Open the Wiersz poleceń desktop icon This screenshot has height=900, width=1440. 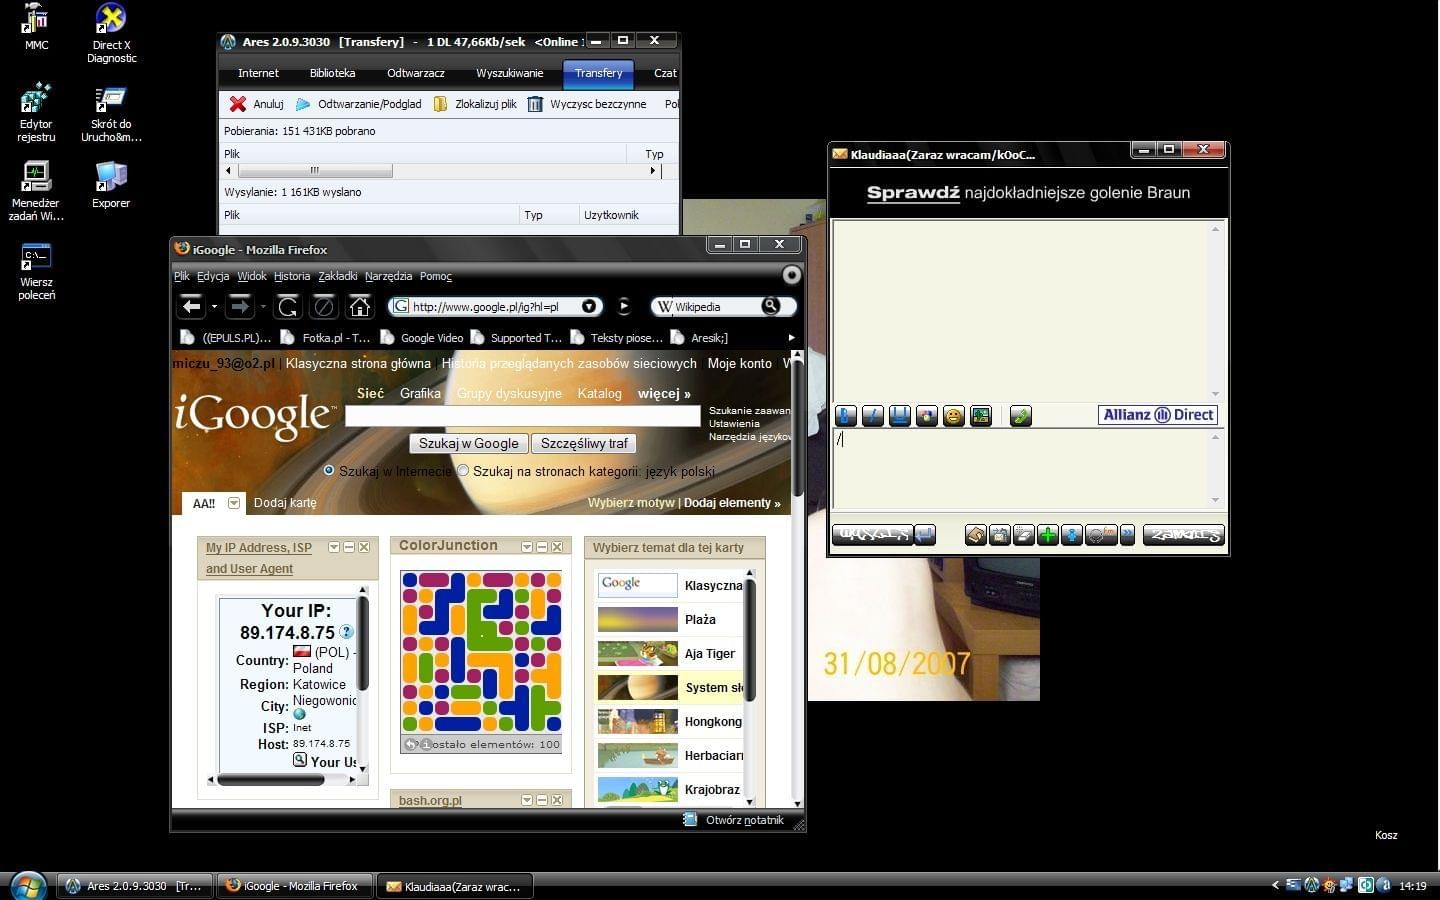click(36, 271)
